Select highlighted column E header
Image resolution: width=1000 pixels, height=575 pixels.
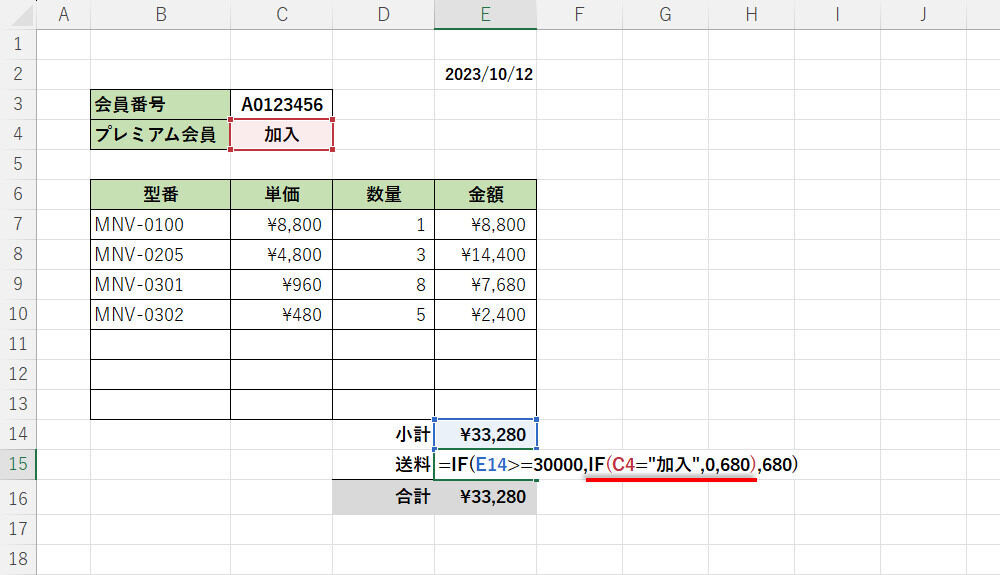[x=485, y=15]
